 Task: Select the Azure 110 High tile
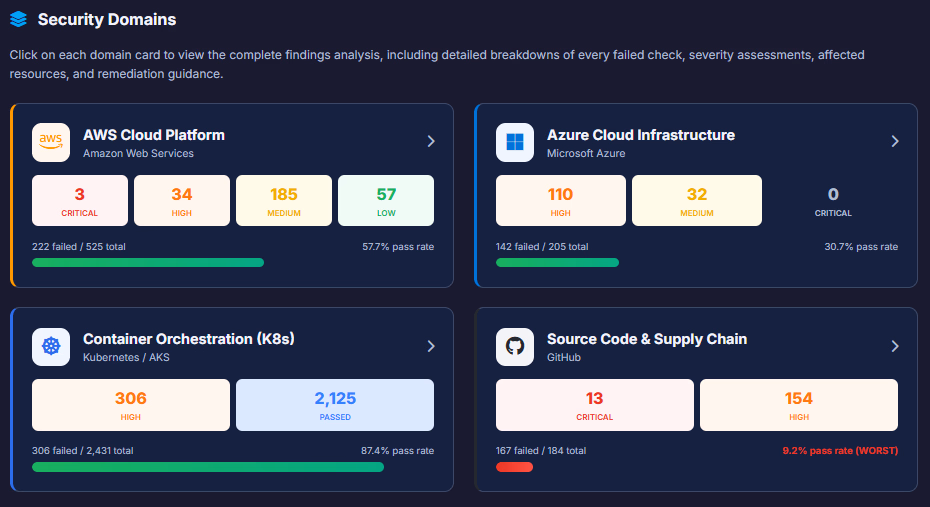[x=560, y=200]
